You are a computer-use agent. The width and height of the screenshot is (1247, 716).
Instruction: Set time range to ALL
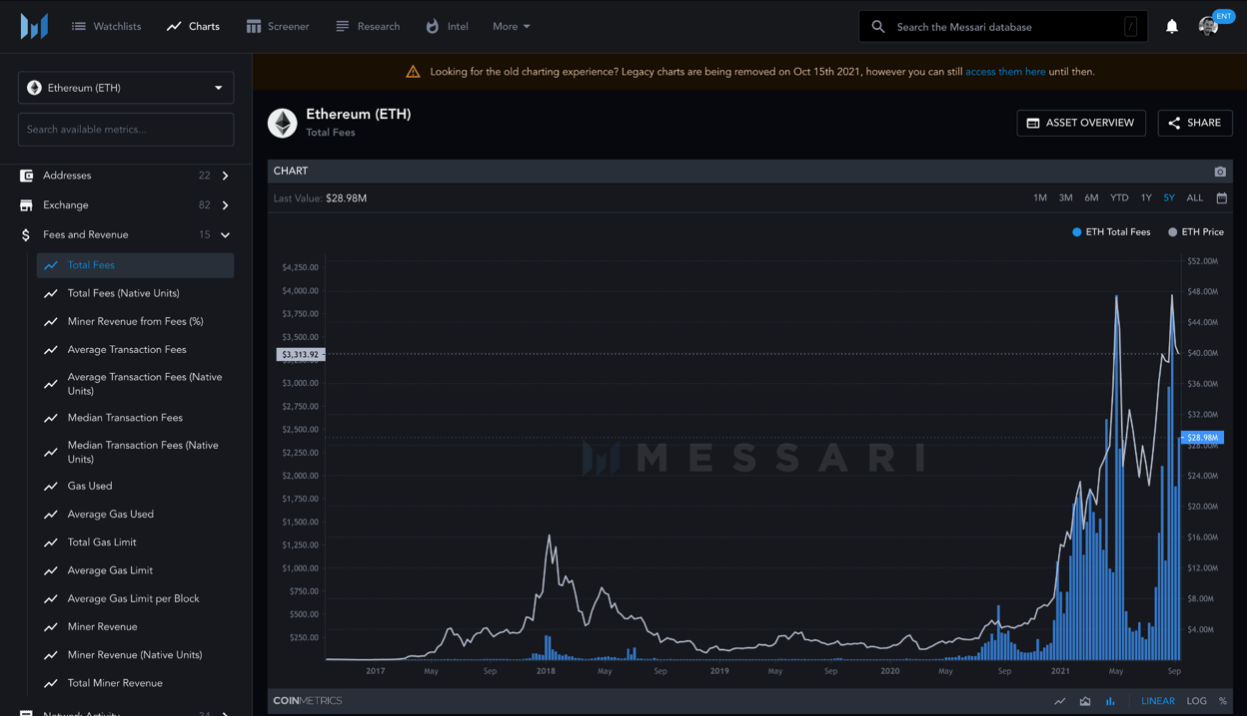(1194, 198)
